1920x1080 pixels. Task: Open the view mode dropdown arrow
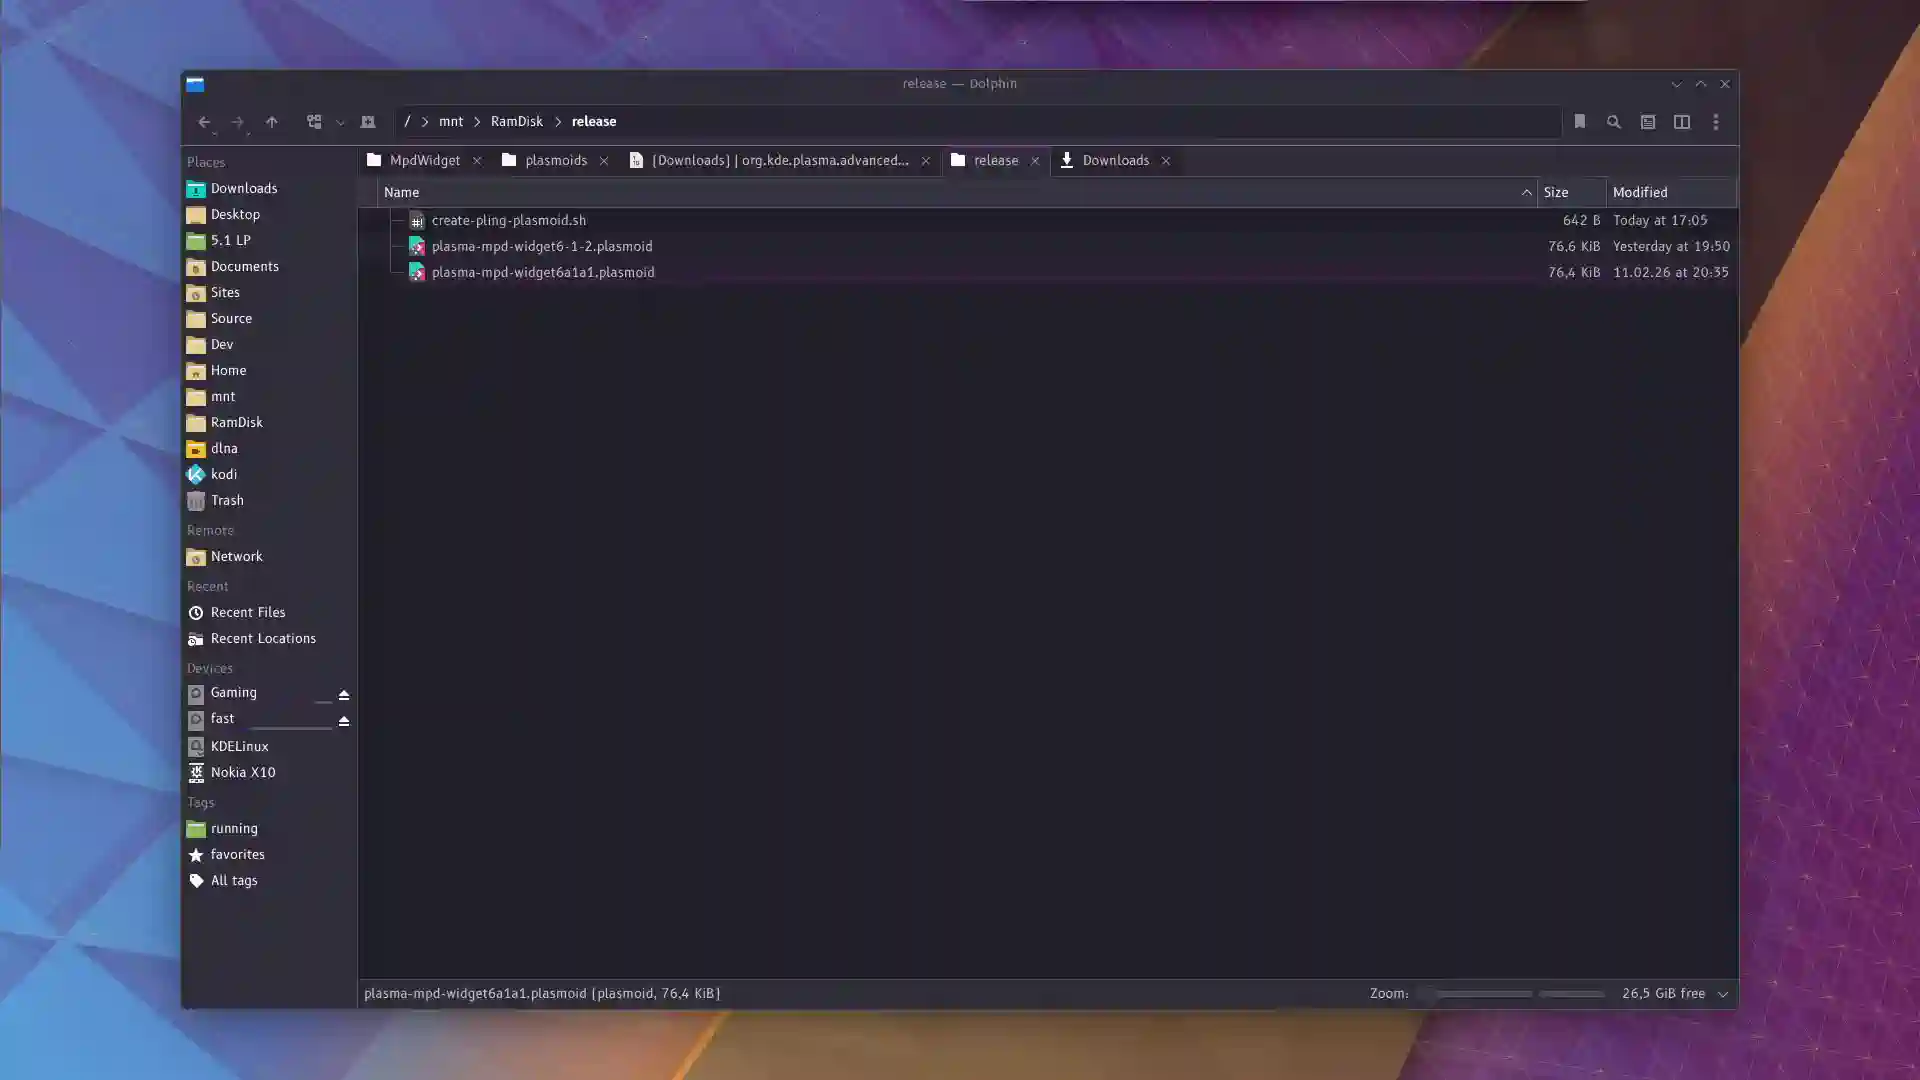[340, 122]
